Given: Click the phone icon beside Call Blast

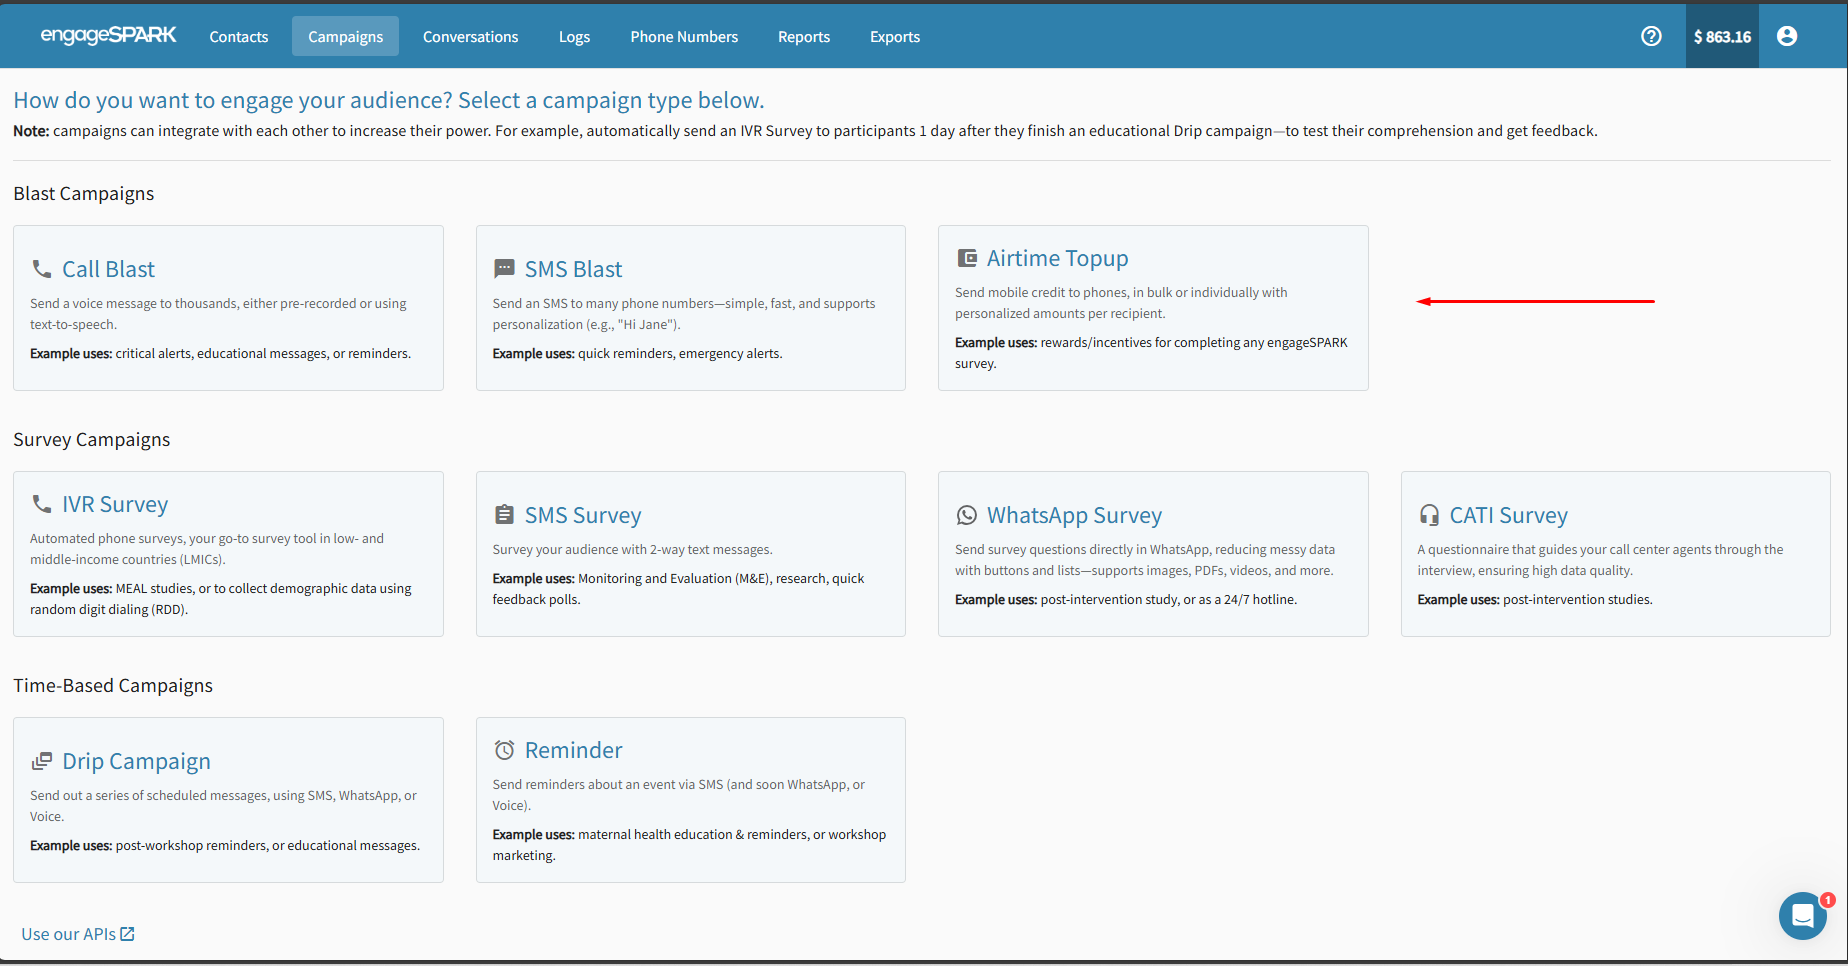Looking at the screenshot, I should [x=42, y=269].
